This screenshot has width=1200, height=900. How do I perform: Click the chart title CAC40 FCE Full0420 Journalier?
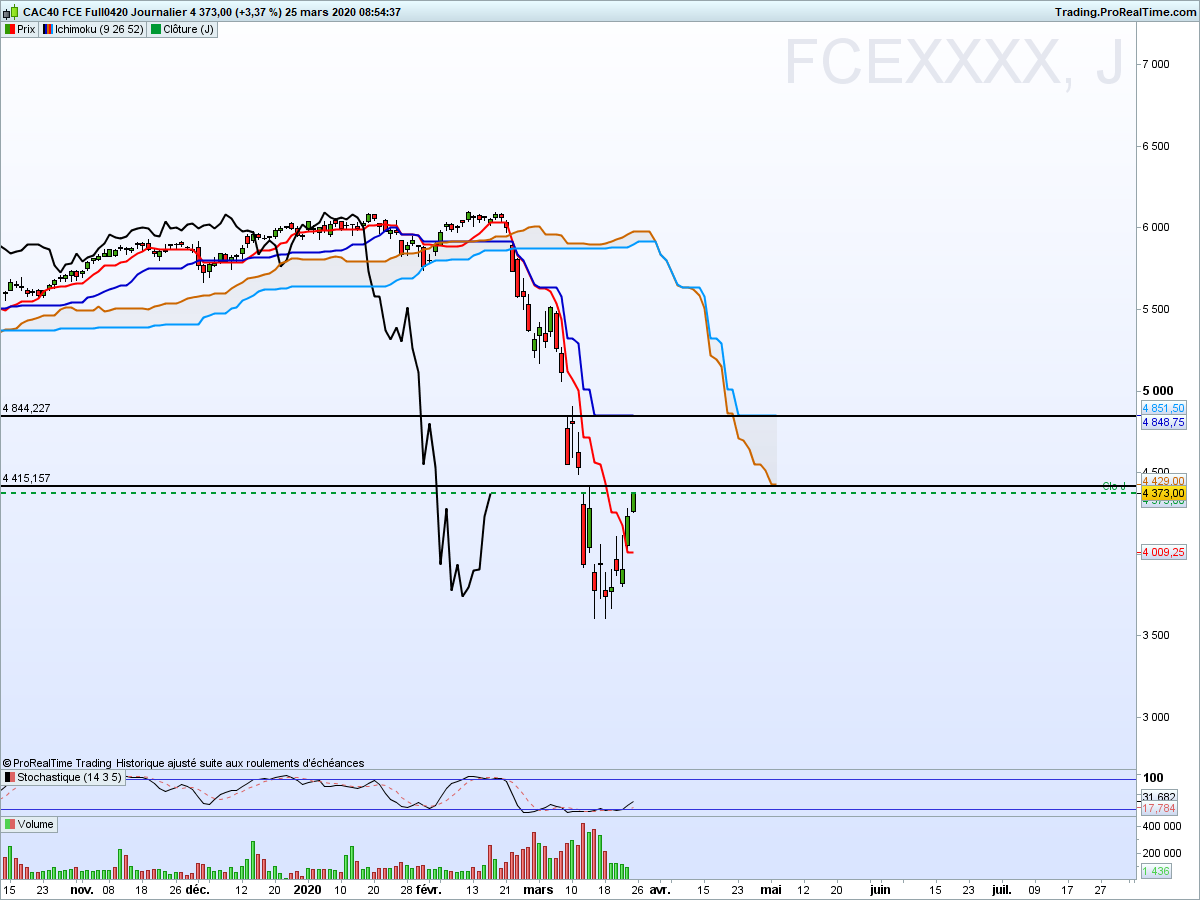point(103,12)
